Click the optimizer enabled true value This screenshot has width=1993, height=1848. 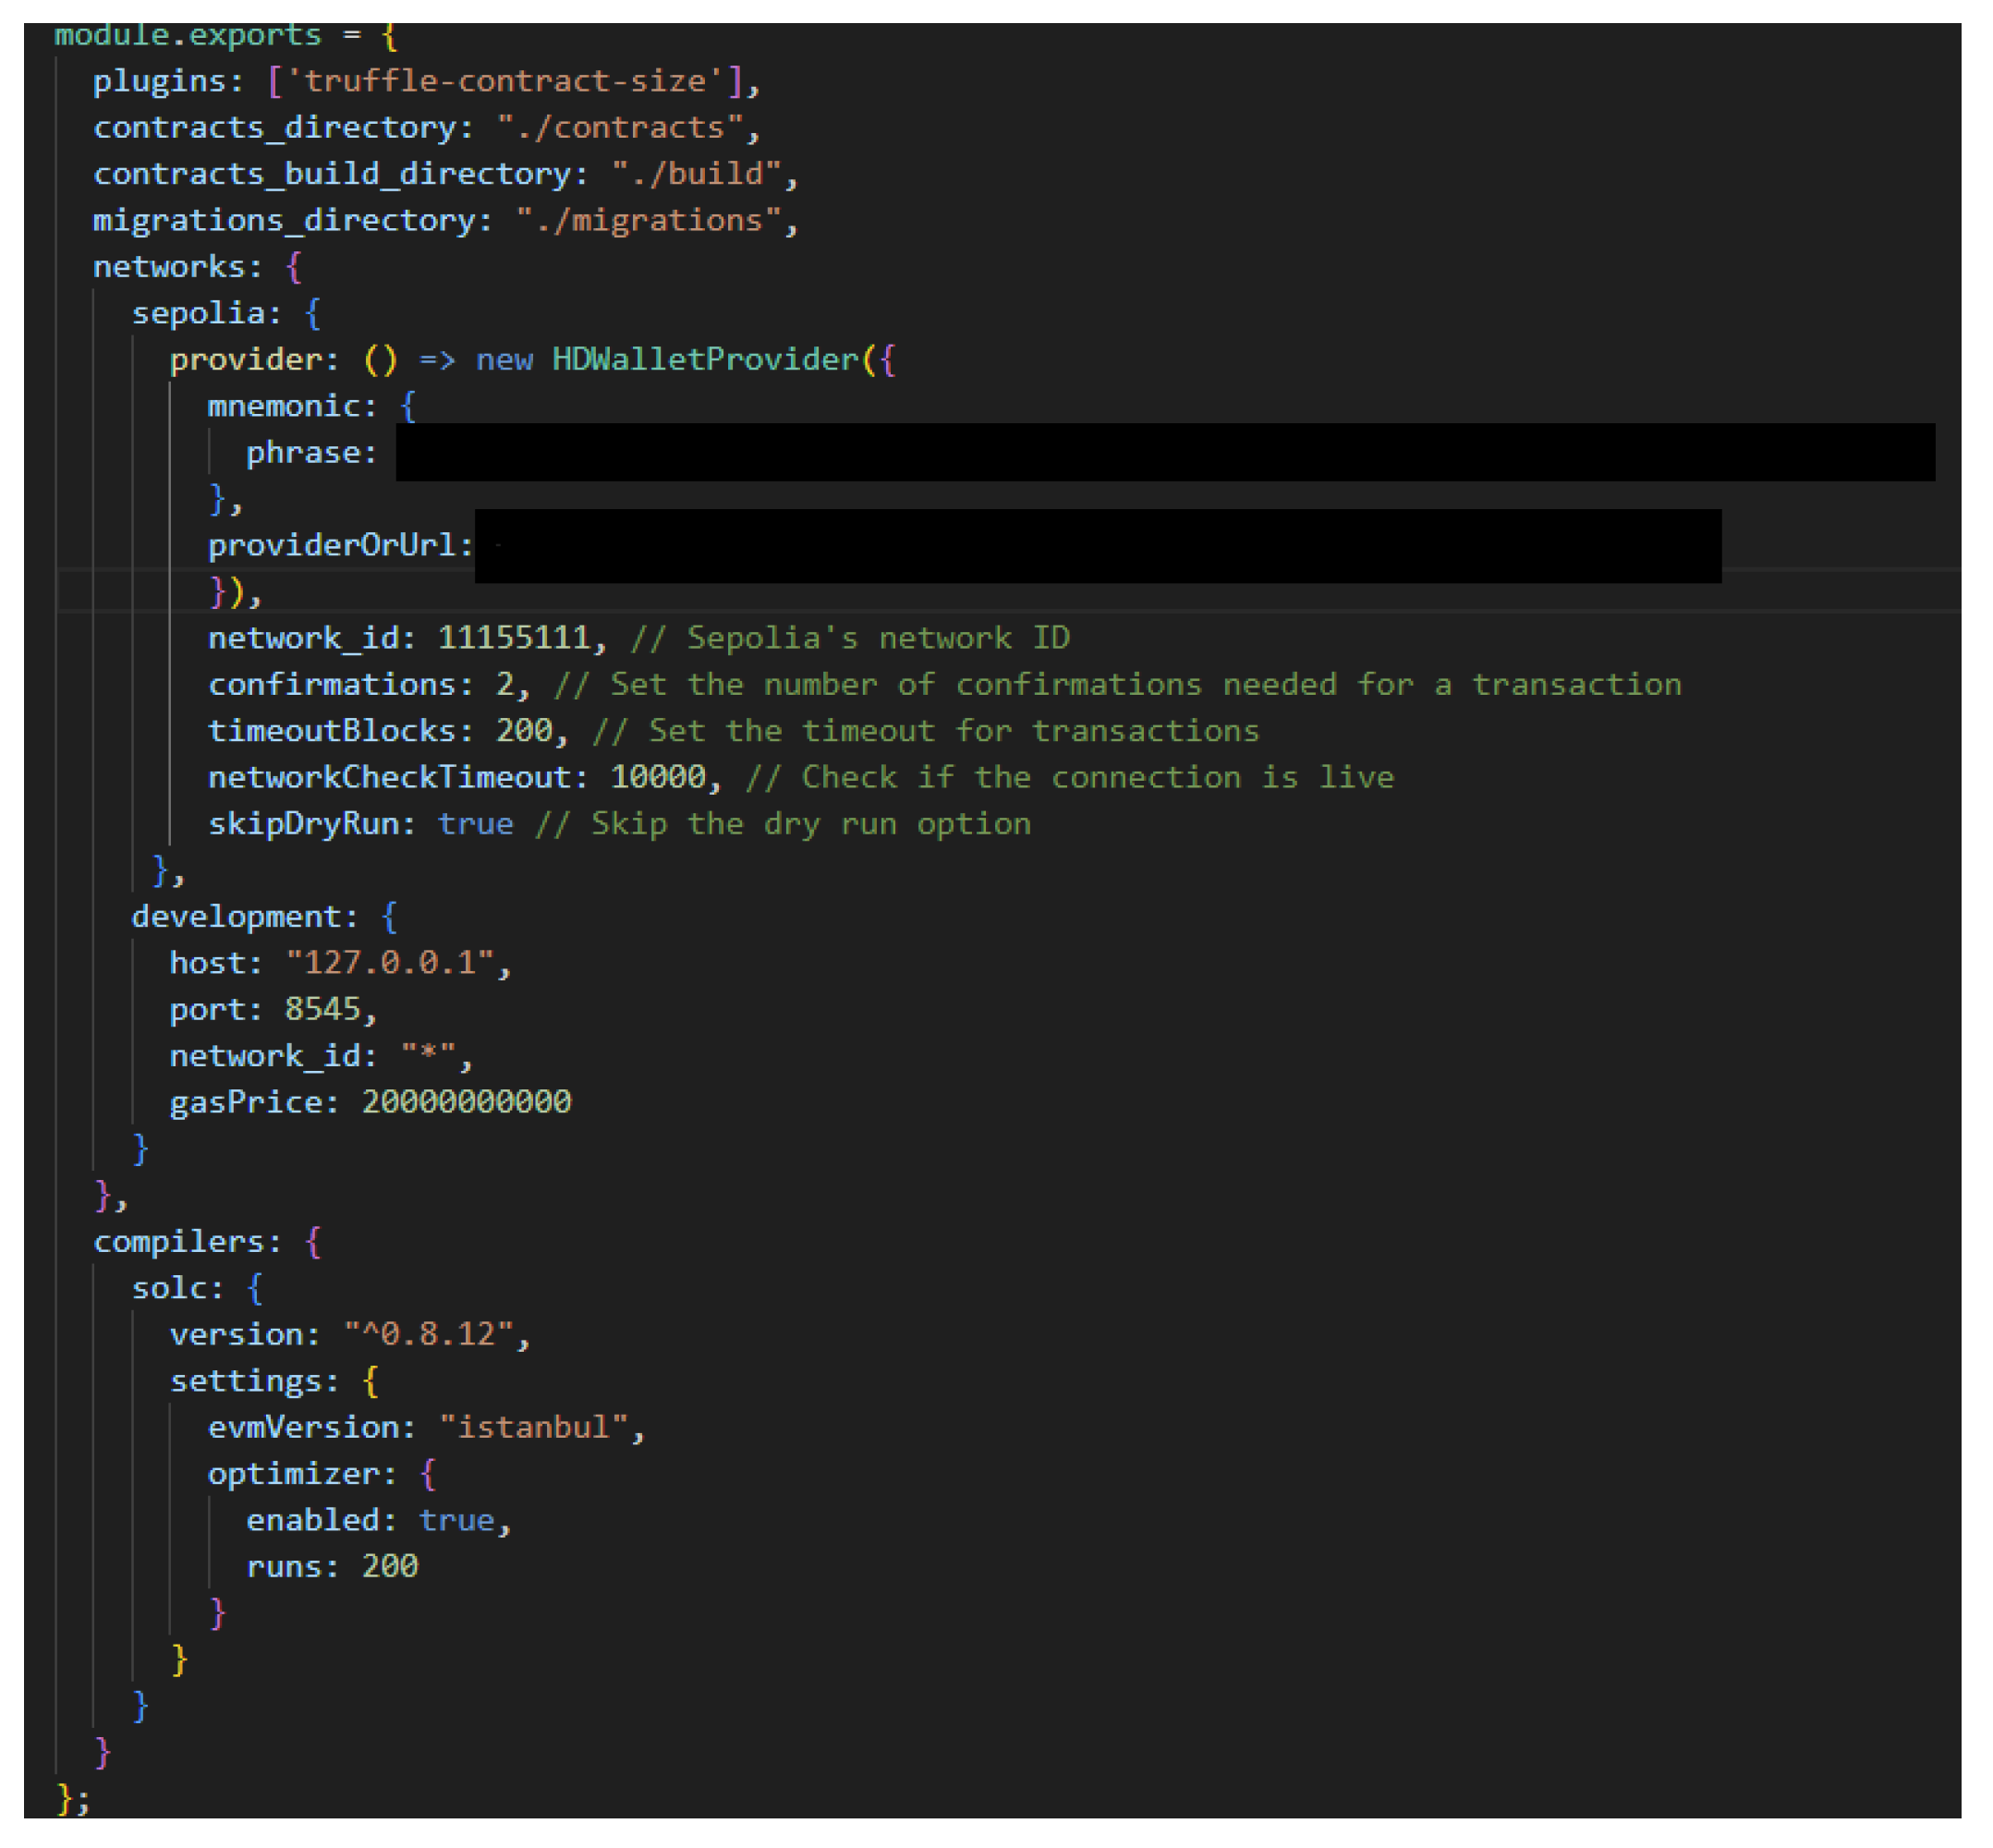tap(456, 1520)
